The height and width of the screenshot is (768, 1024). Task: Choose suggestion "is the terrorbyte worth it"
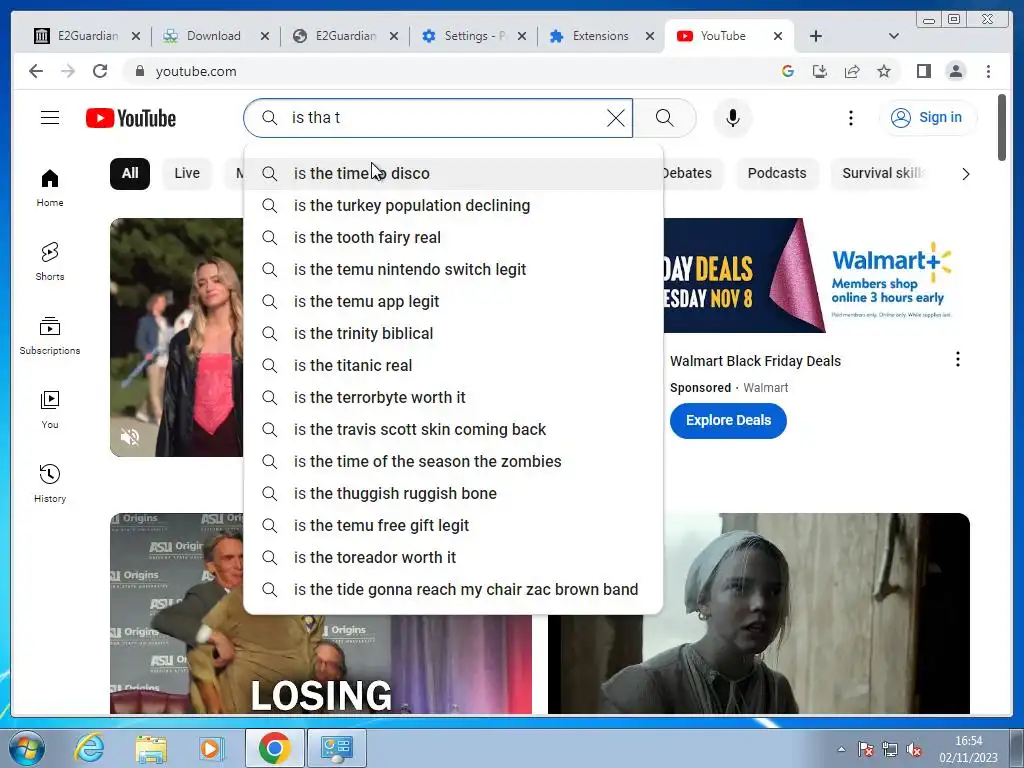[453, 398]
